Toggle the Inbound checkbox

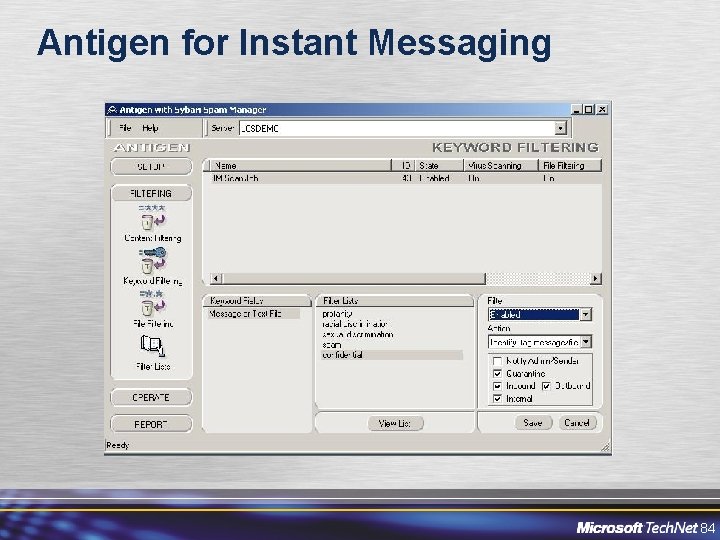click(497, 386)
